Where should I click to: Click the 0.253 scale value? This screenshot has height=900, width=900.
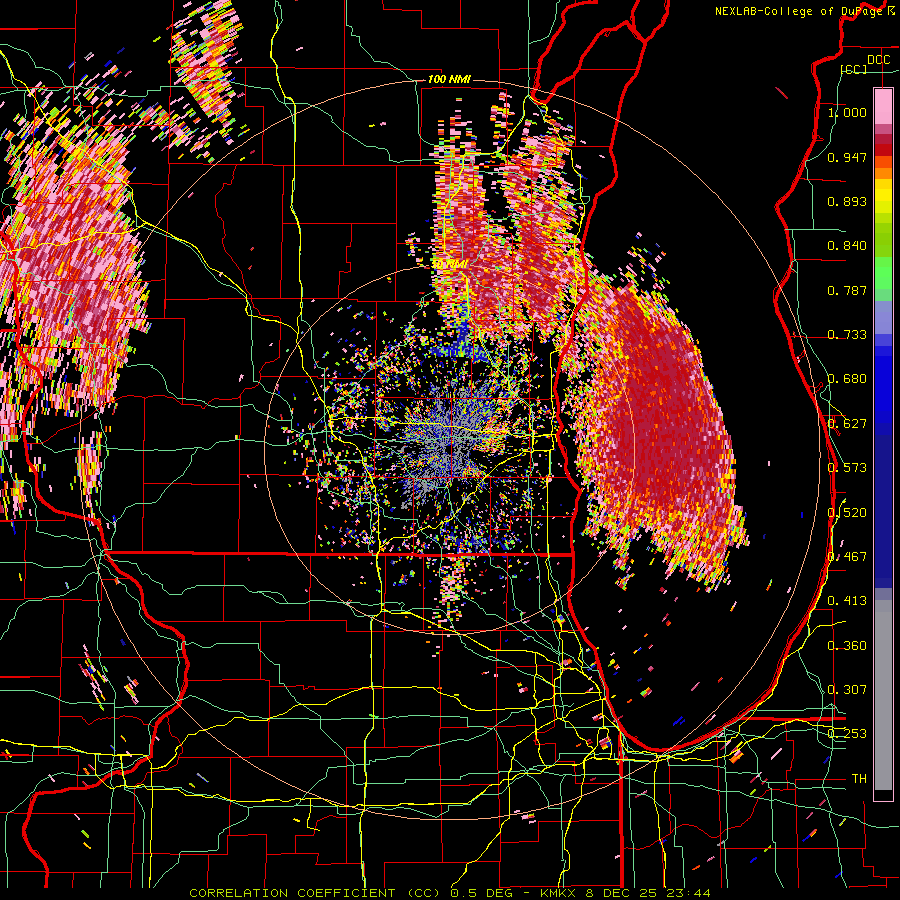[x=847, y=734]
